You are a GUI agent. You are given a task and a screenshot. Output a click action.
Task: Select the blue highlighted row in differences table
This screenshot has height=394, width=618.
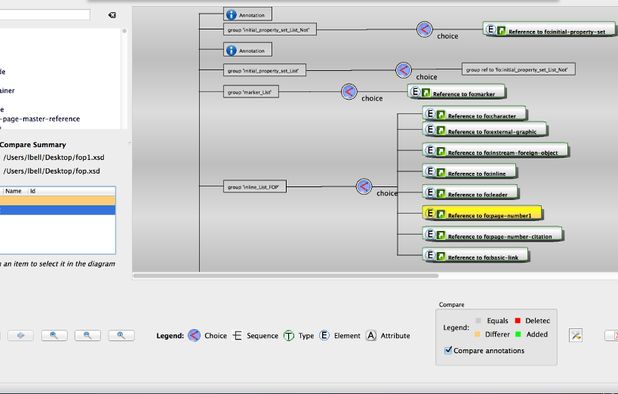58,210
